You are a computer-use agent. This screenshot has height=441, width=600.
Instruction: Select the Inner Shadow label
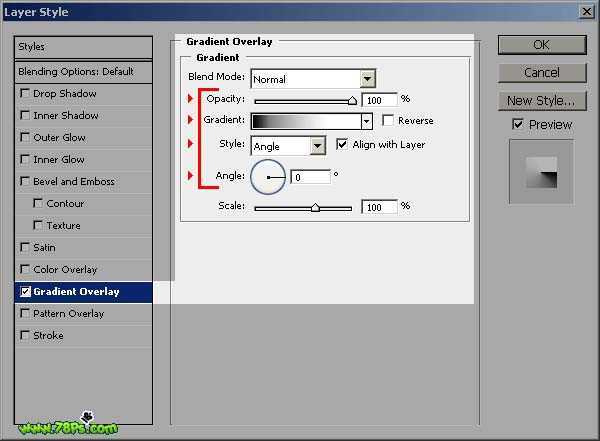(x=66, y=115)
